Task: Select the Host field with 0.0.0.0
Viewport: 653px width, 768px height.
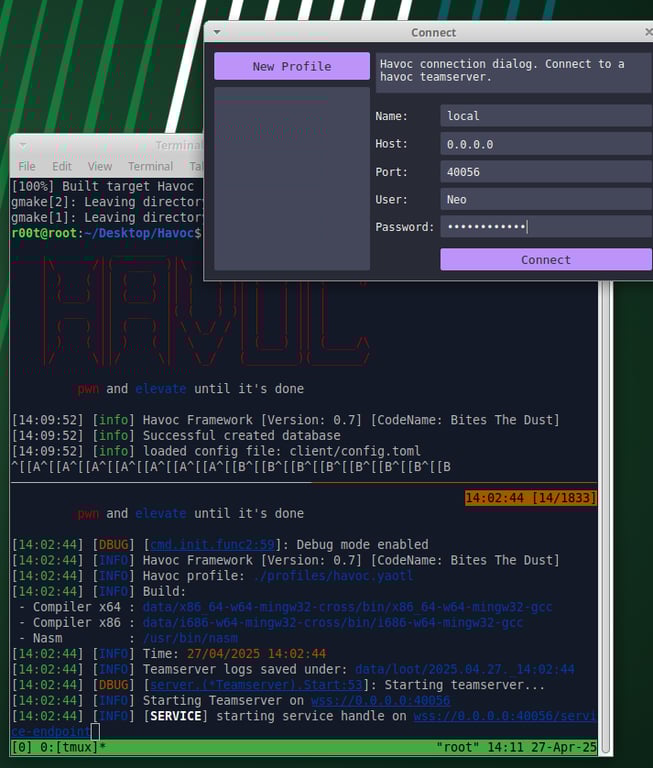Action: coord(546,144)
